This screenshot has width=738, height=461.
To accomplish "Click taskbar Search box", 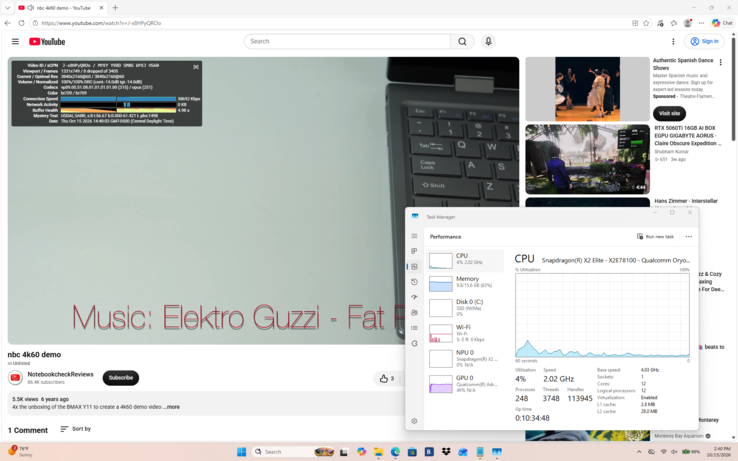I will point(294,452).
